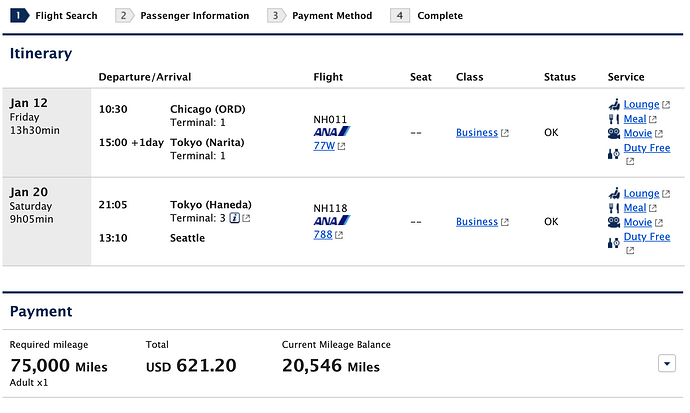This screenshot has height=413, width=690.
Task: Select the Payment Method step
Action: point(319,15)
